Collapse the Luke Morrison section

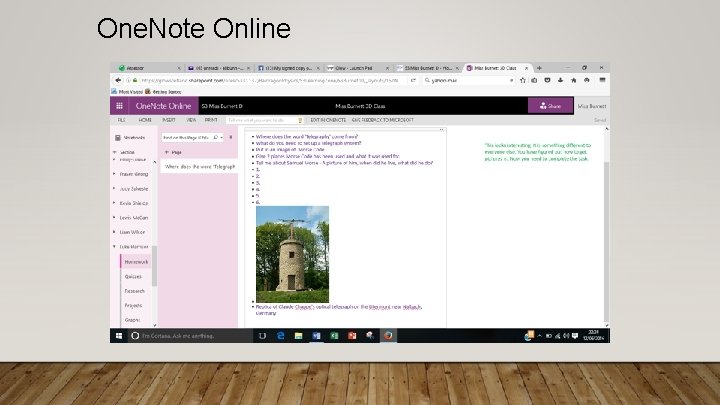(114, 247)
